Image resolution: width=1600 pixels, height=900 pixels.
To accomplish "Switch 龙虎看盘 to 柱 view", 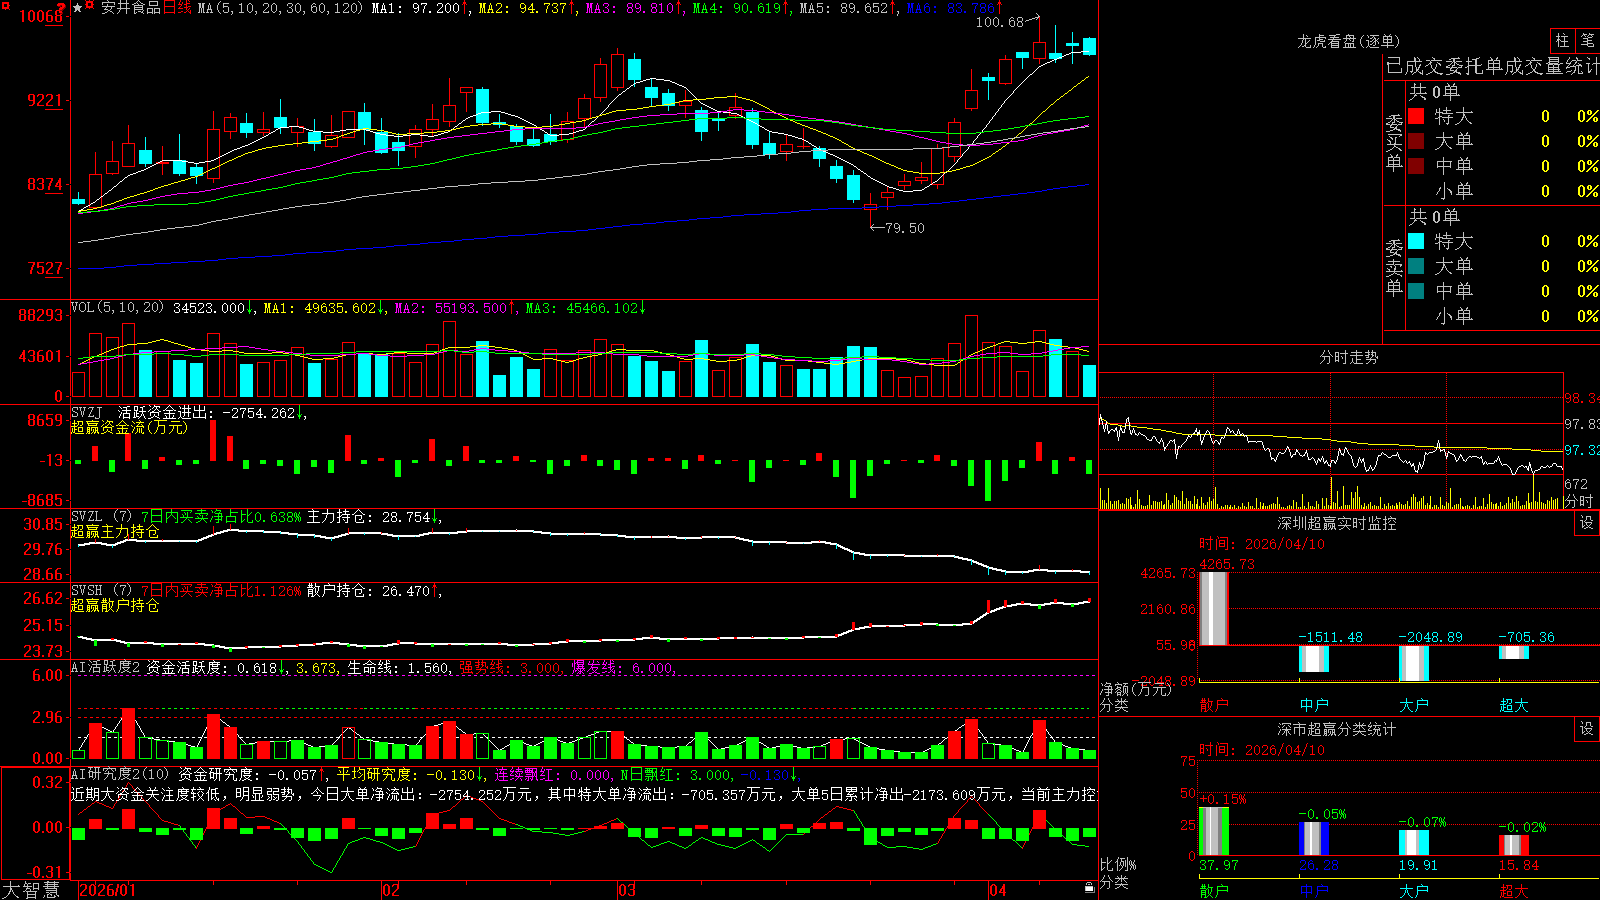I will coord(1562,40).
